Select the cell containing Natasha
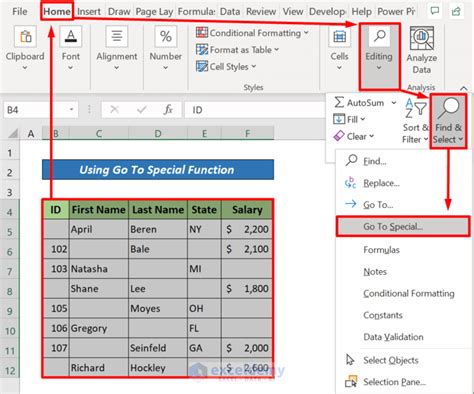The height and width of the screenshot is (394, 474). point(99,268)
